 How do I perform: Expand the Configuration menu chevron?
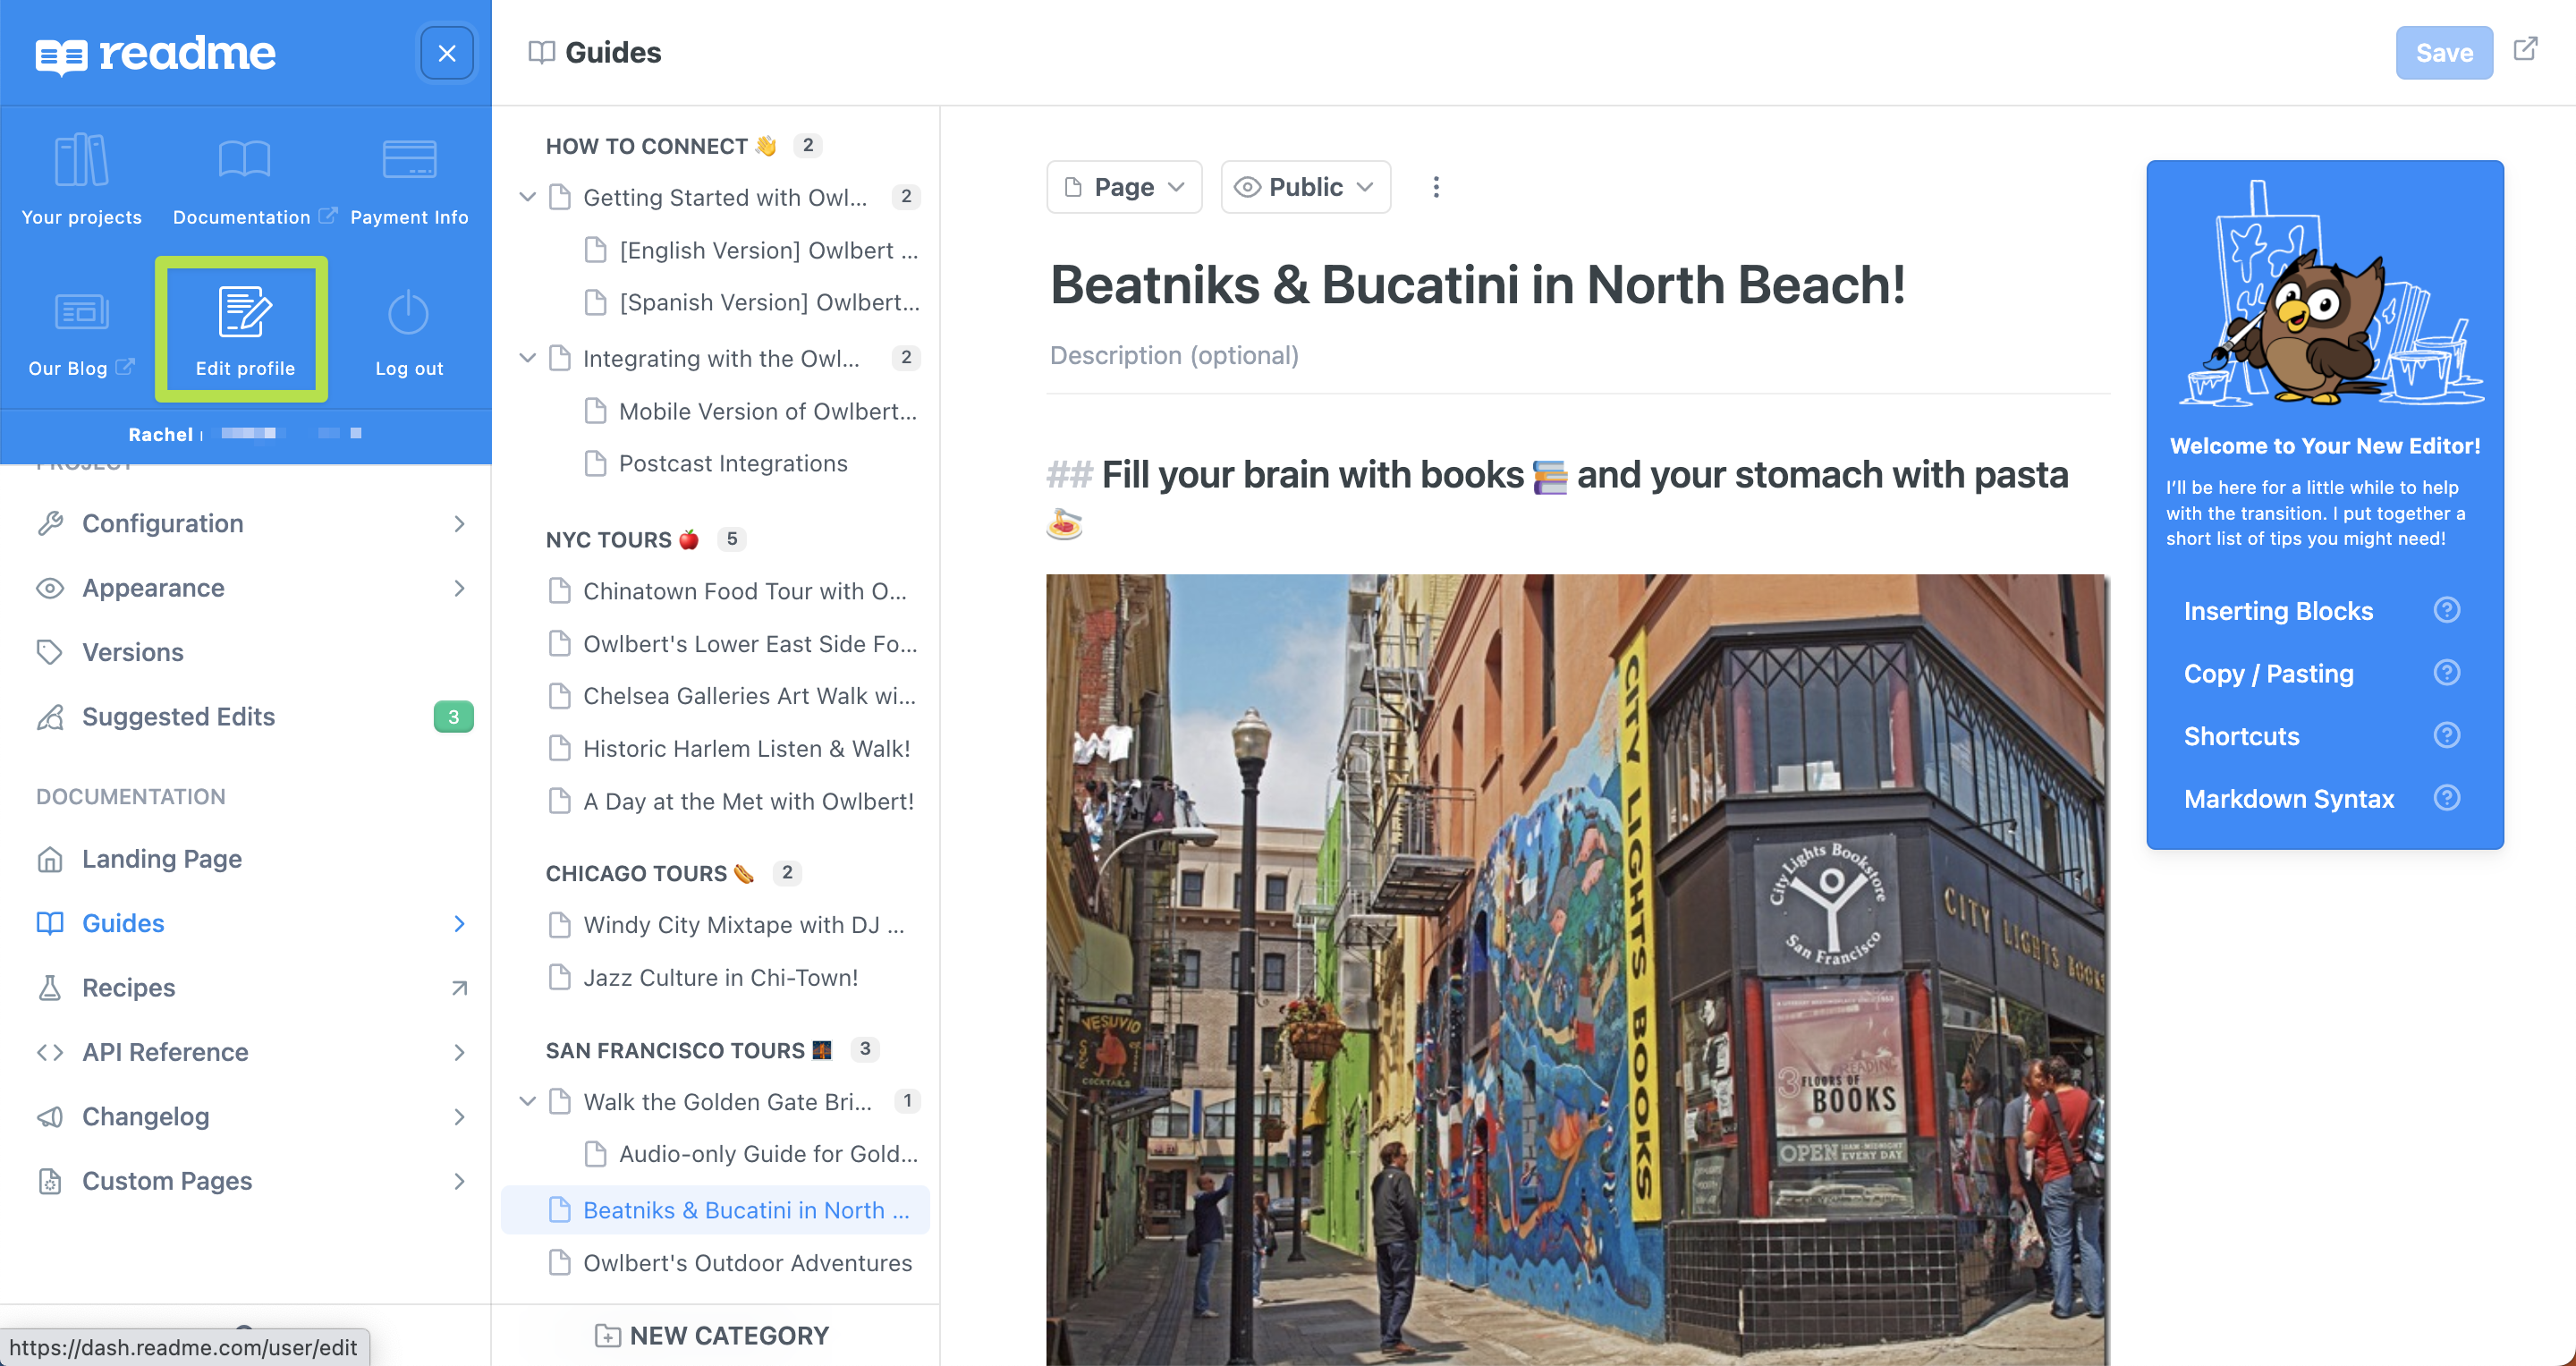click(459, 523)
